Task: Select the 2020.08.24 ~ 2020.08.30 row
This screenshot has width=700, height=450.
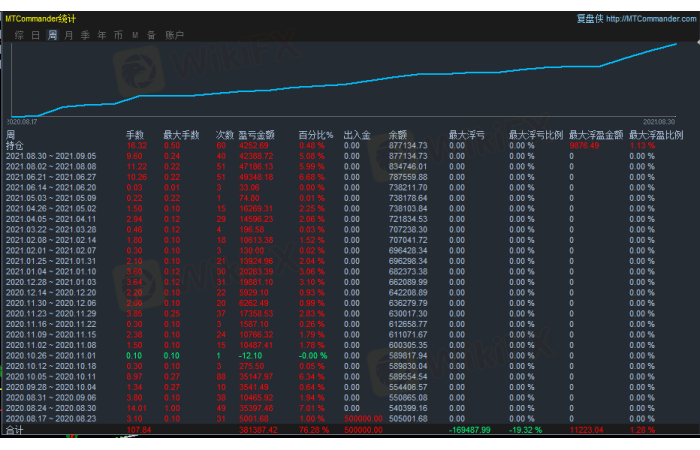Action: [346, 408]
